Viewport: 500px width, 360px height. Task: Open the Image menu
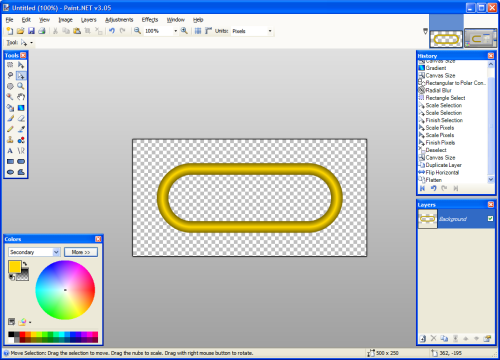pyautogui.click(x=65, y=20)
